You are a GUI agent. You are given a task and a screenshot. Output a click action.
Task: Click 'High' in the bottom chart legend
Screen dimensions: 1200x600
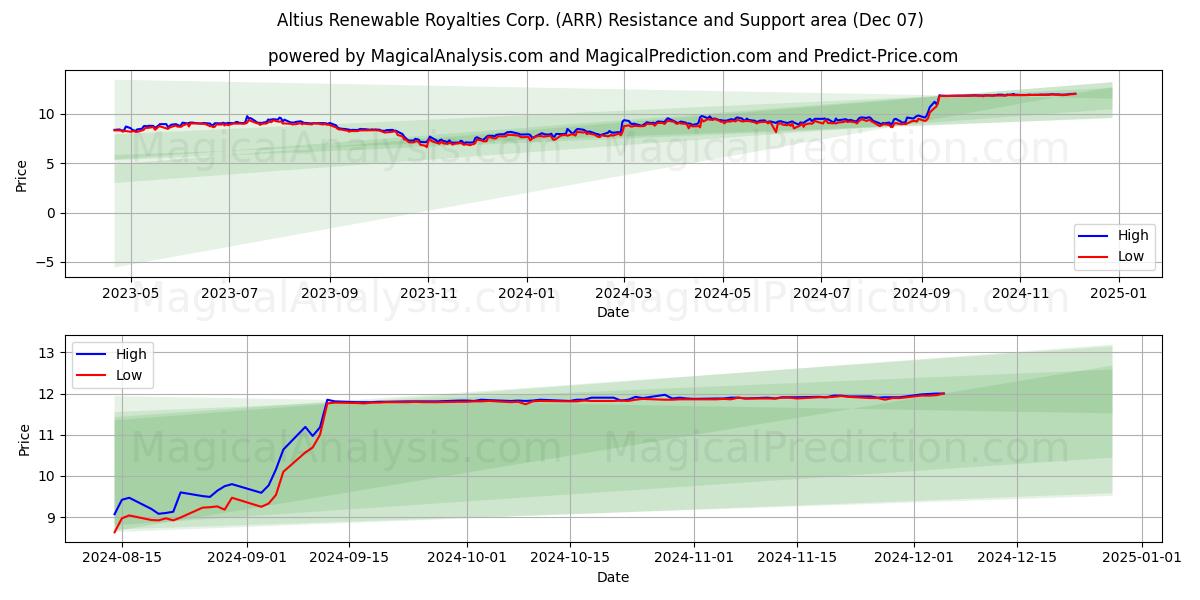(x=131, y=354)
